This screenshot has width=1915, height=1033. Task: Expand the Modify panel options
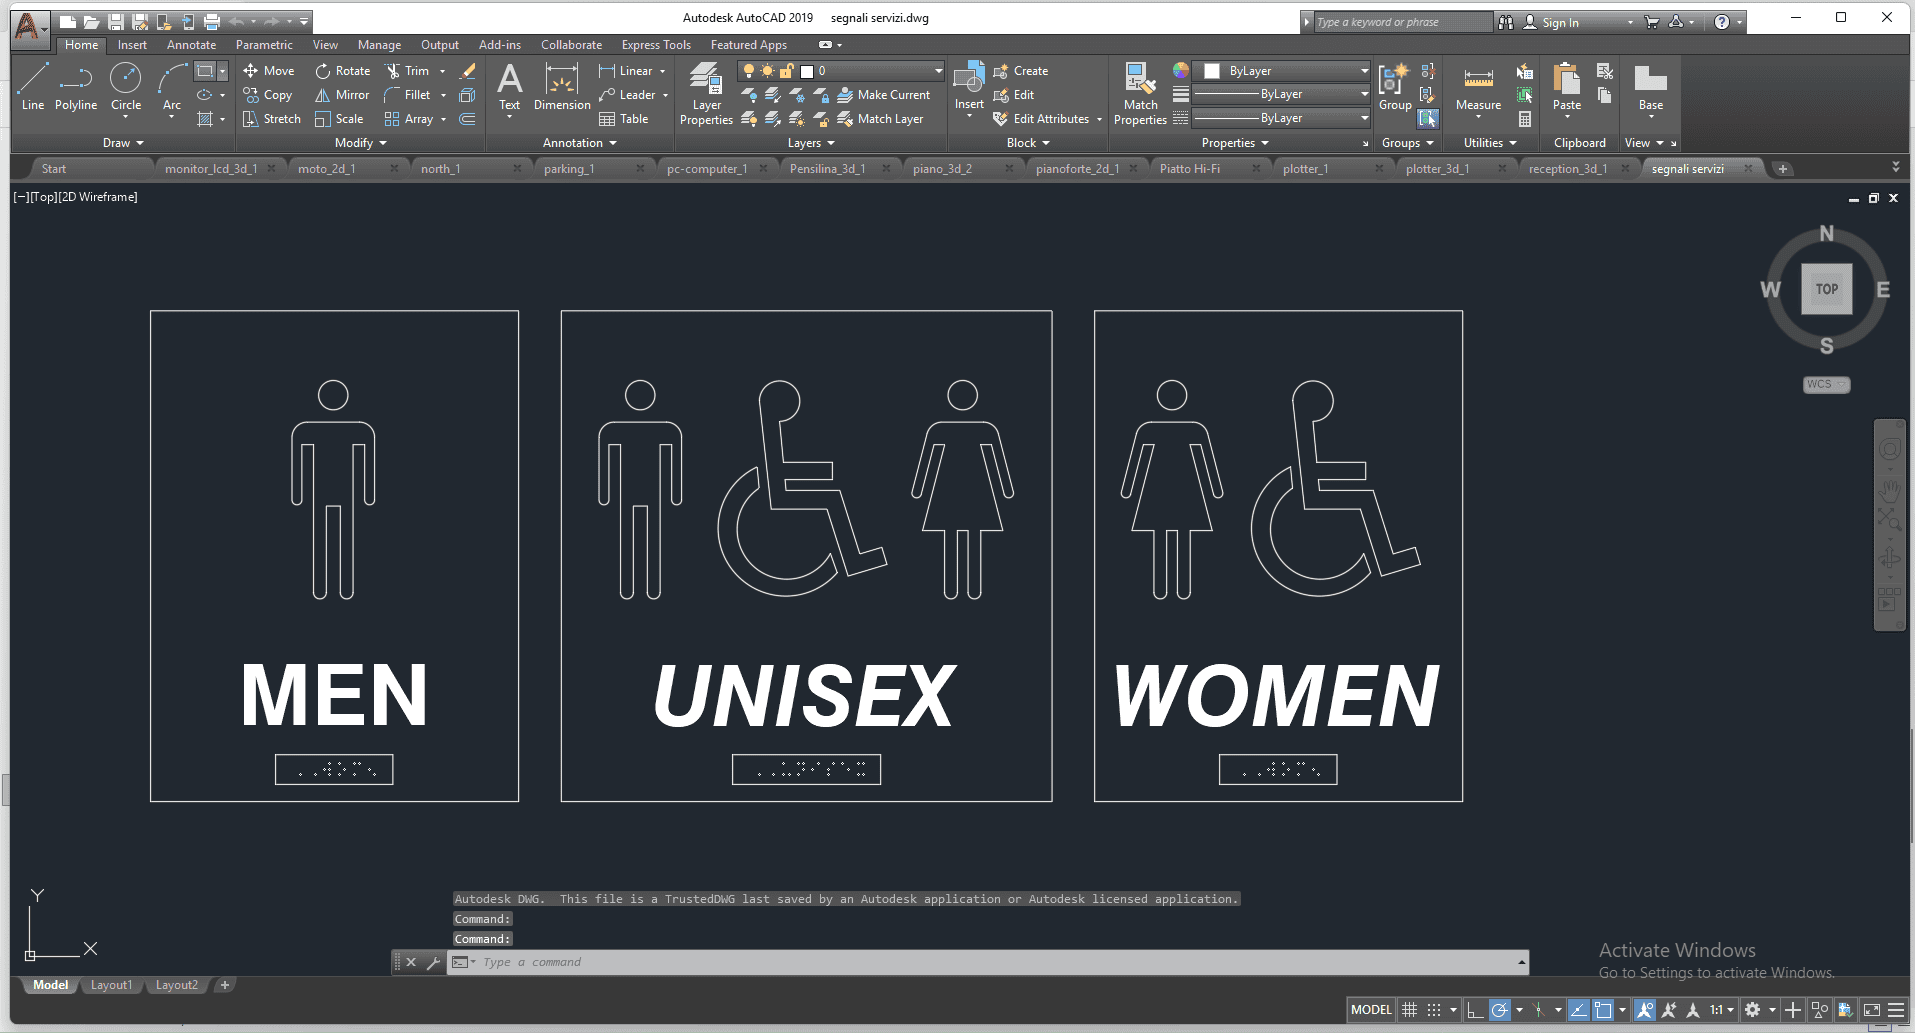tap(360, 143)
